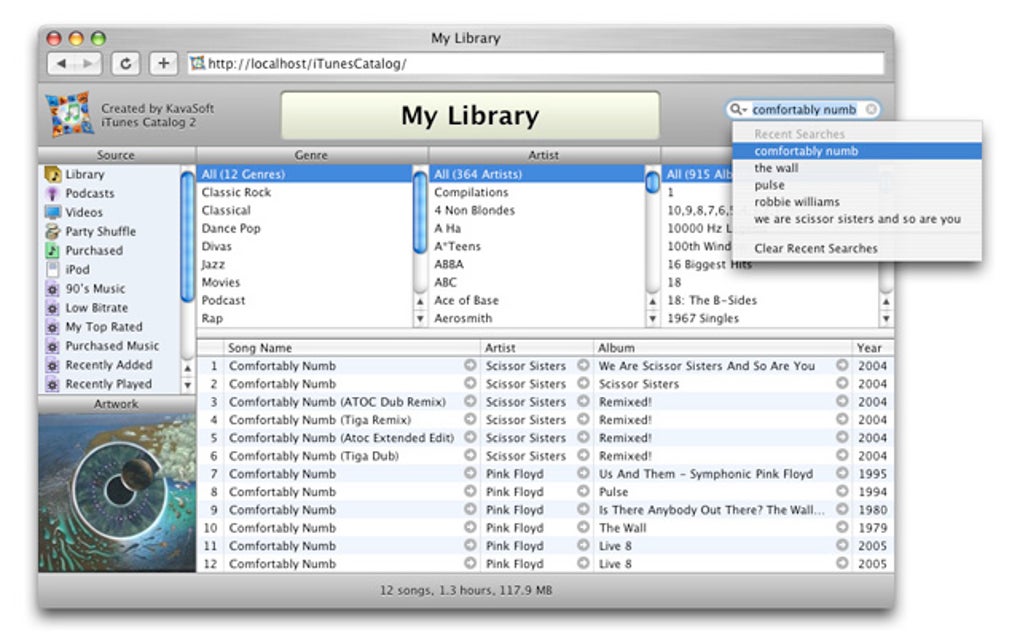Image resolution: width=1020 pixels, height=638 pixels.
Task: Click the Low Bitrate playlist gear icon
Action: (x=53, y=308)
